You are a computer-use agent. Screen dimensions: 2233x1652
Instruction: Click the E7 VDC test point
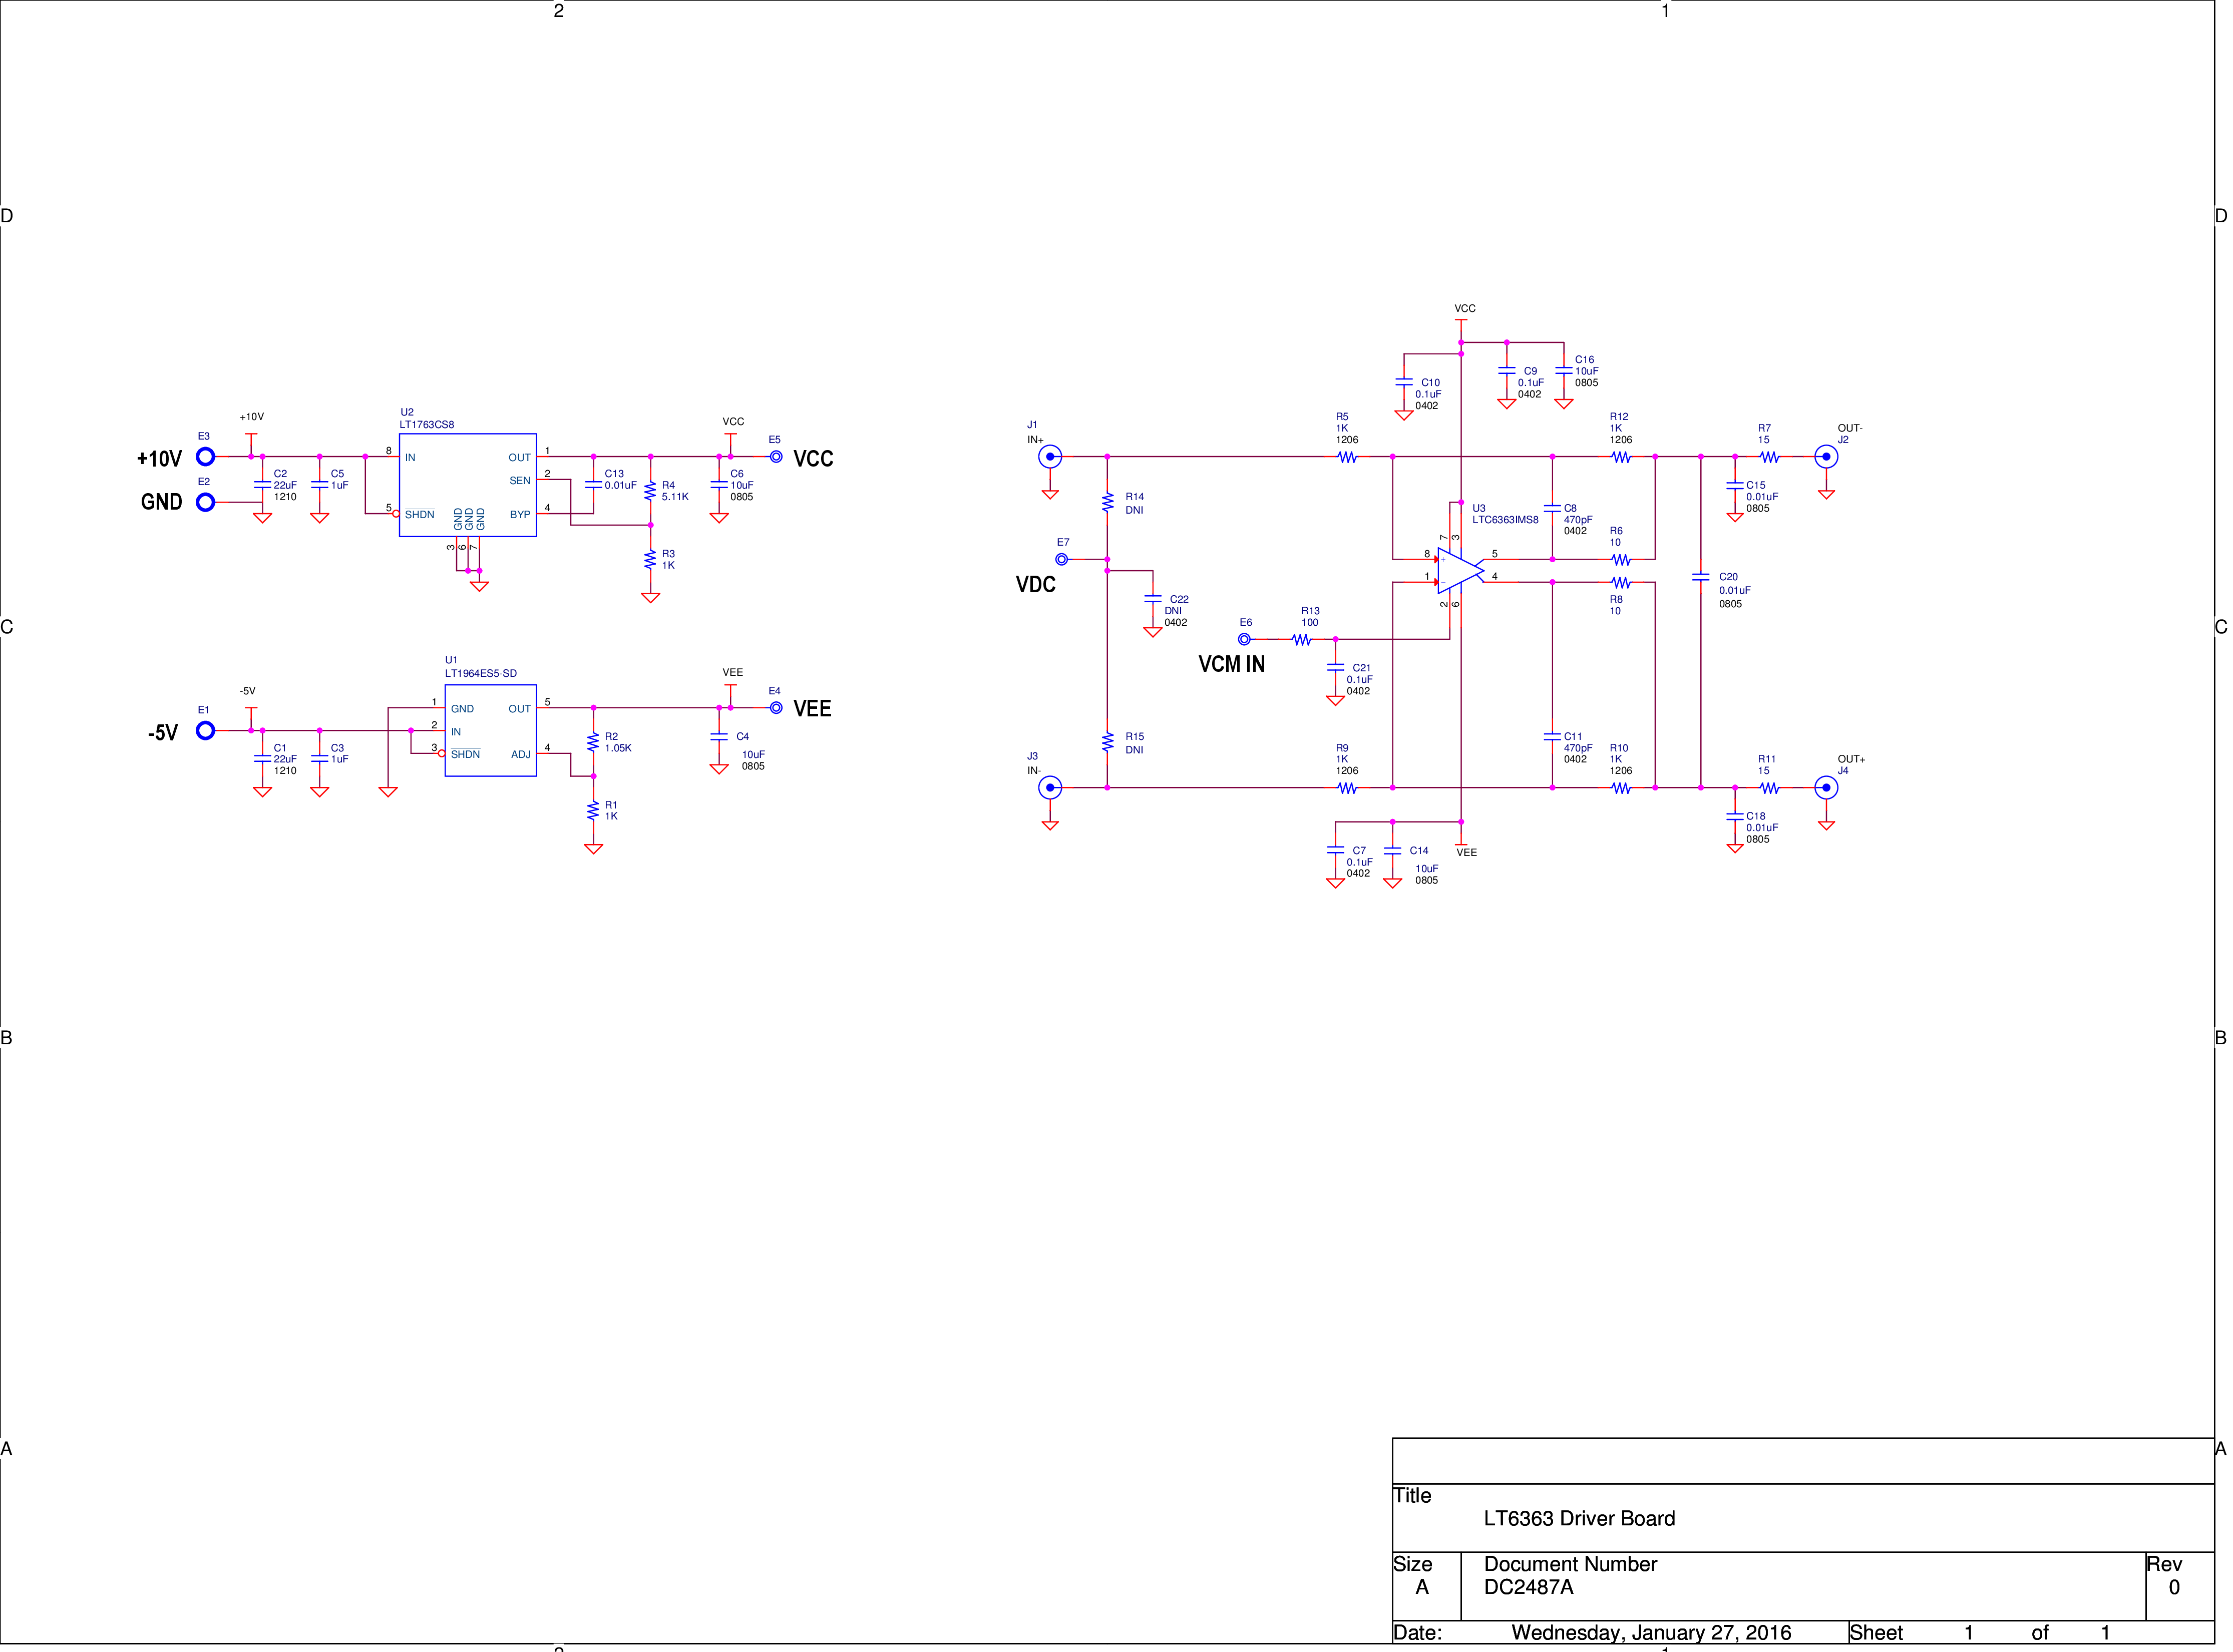click(x=1061, y=560)
